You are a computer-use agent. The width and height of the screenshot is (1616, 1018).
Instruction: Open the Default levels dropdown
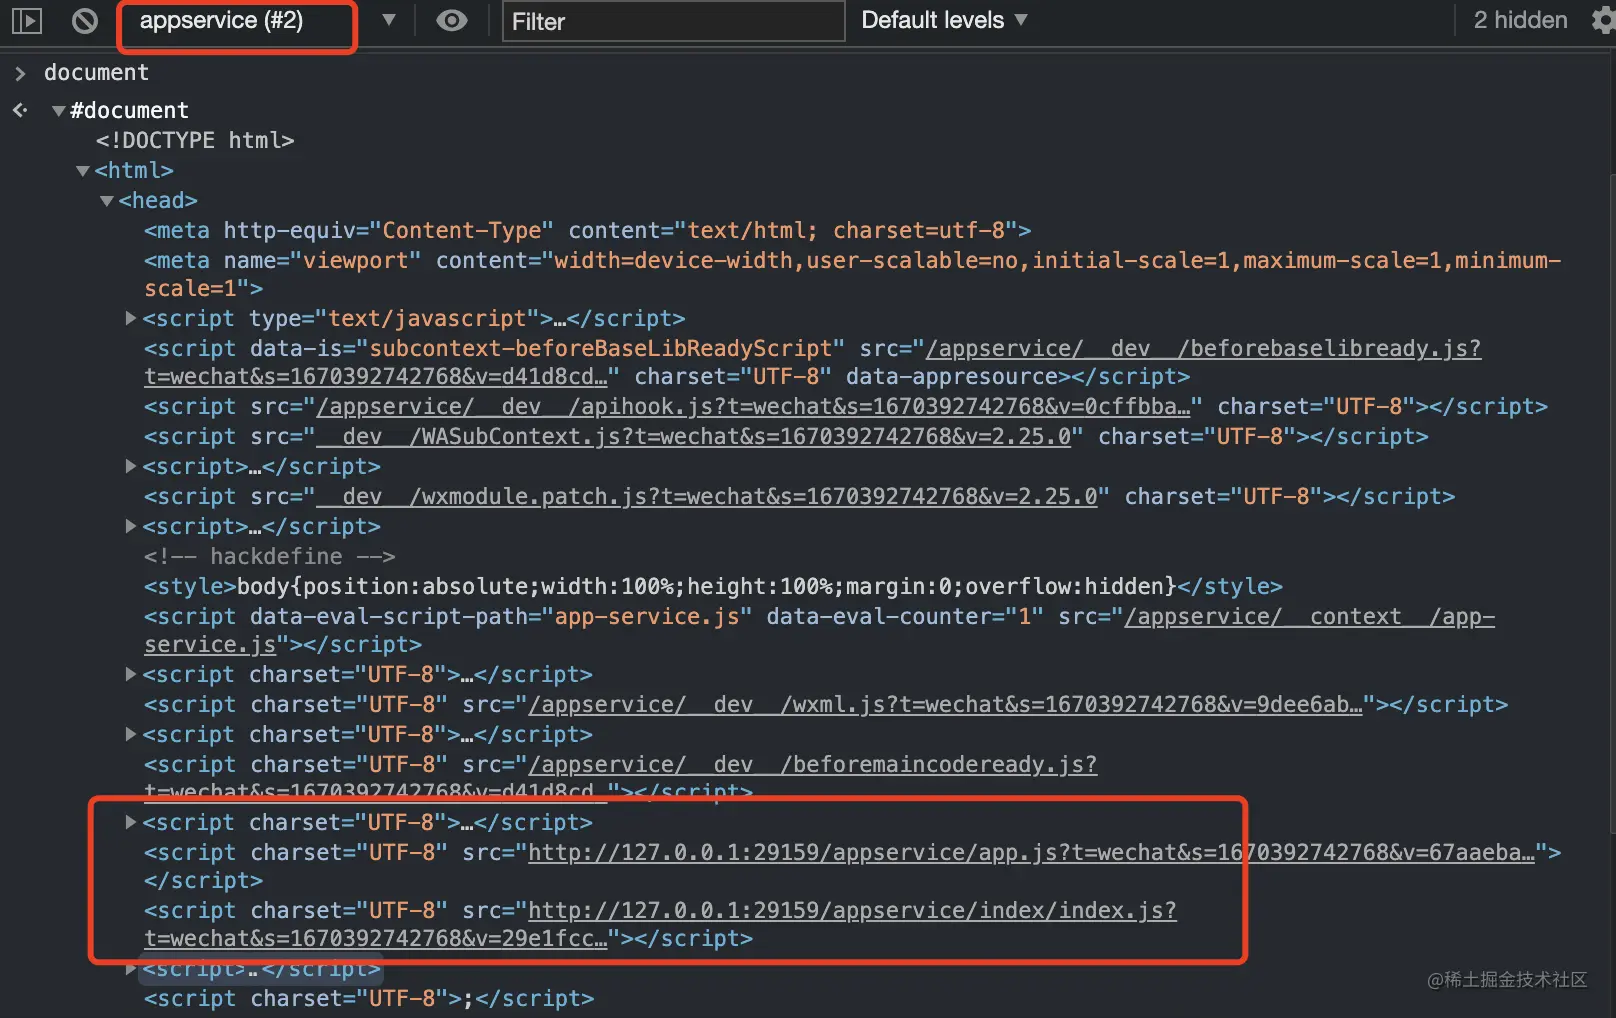[944, 20]
